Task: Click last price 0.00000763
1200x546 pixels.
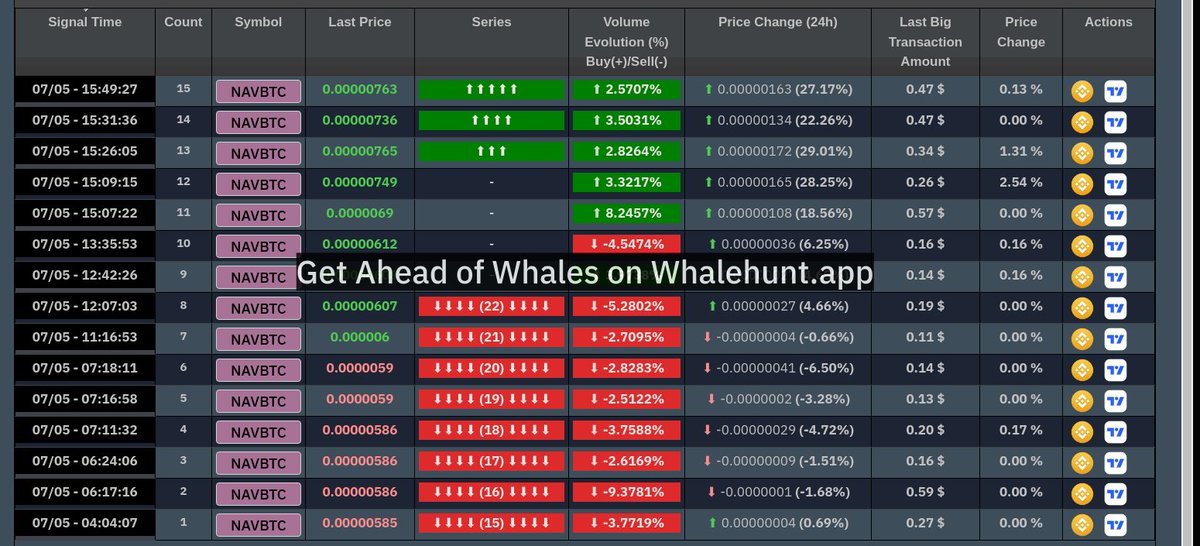Action: click(x=360, y=90)
